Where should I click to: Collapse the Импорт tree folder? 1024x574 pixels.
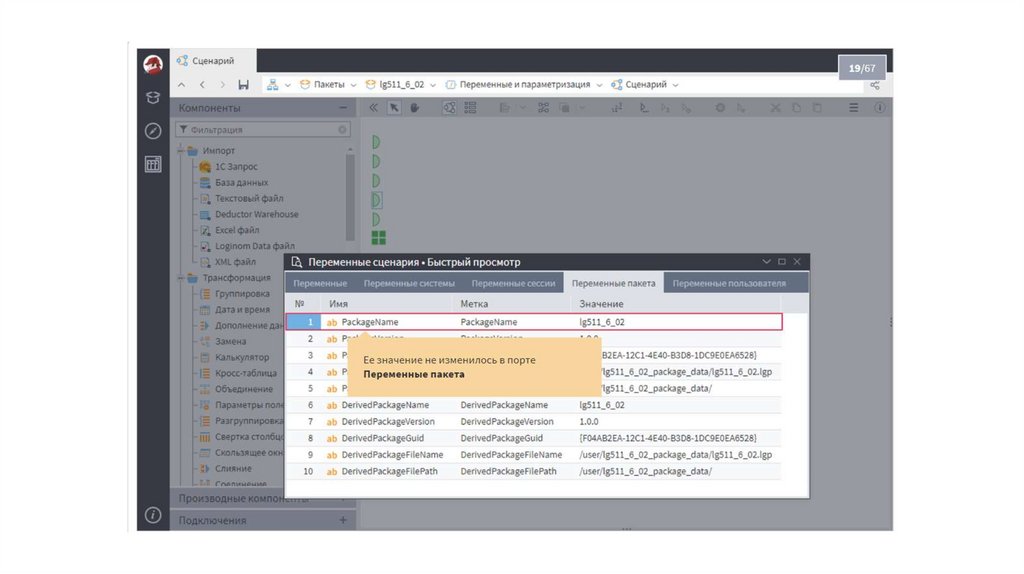181,151
